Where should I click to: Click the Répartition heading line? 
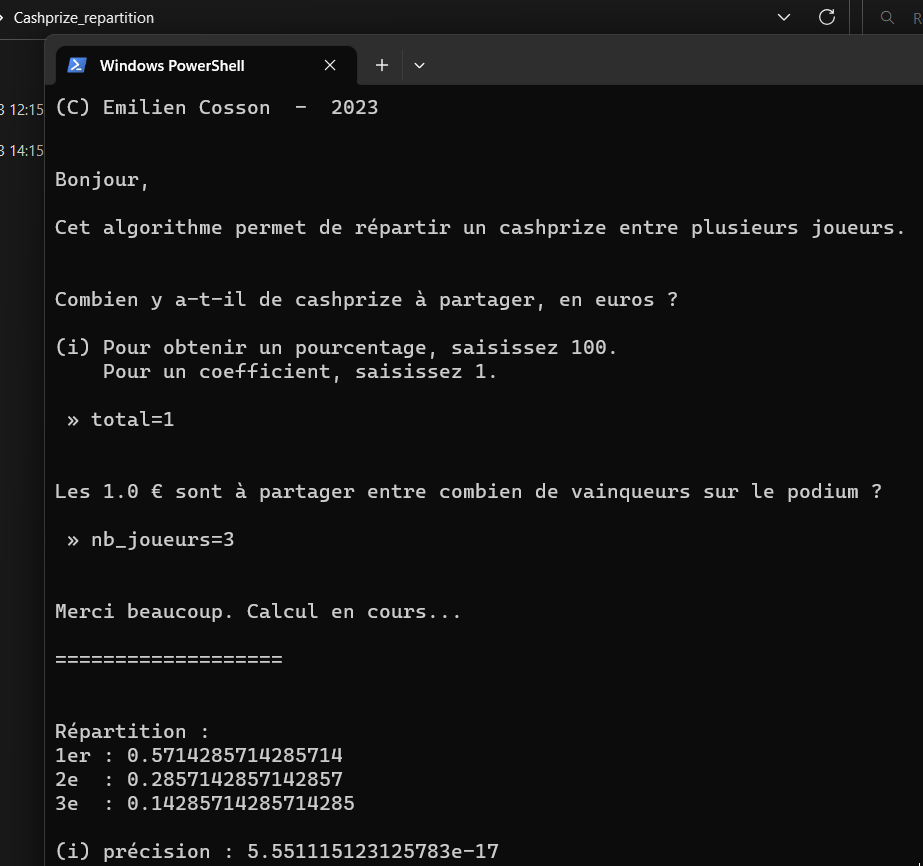coord(130,730)
